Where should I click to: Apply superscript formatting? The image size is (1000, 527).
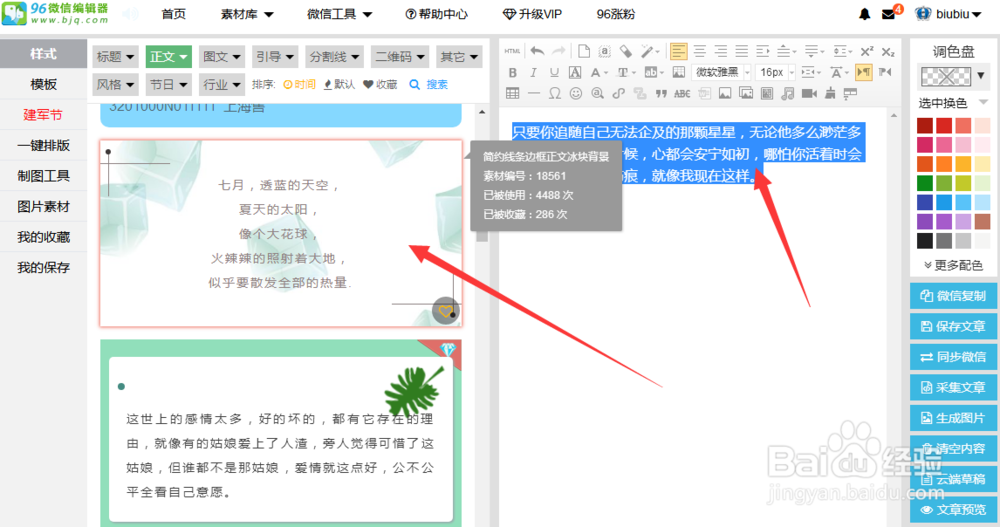867,51
